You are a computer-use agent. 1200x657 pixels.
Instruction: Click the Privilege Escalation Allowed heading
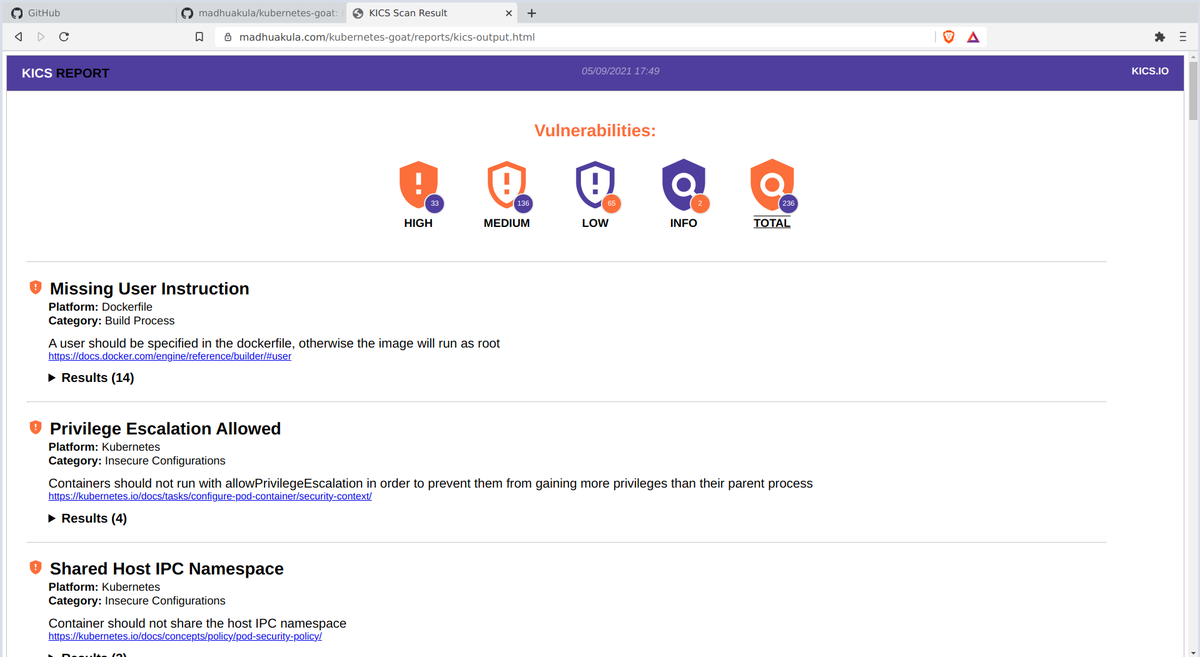point(165,428)
